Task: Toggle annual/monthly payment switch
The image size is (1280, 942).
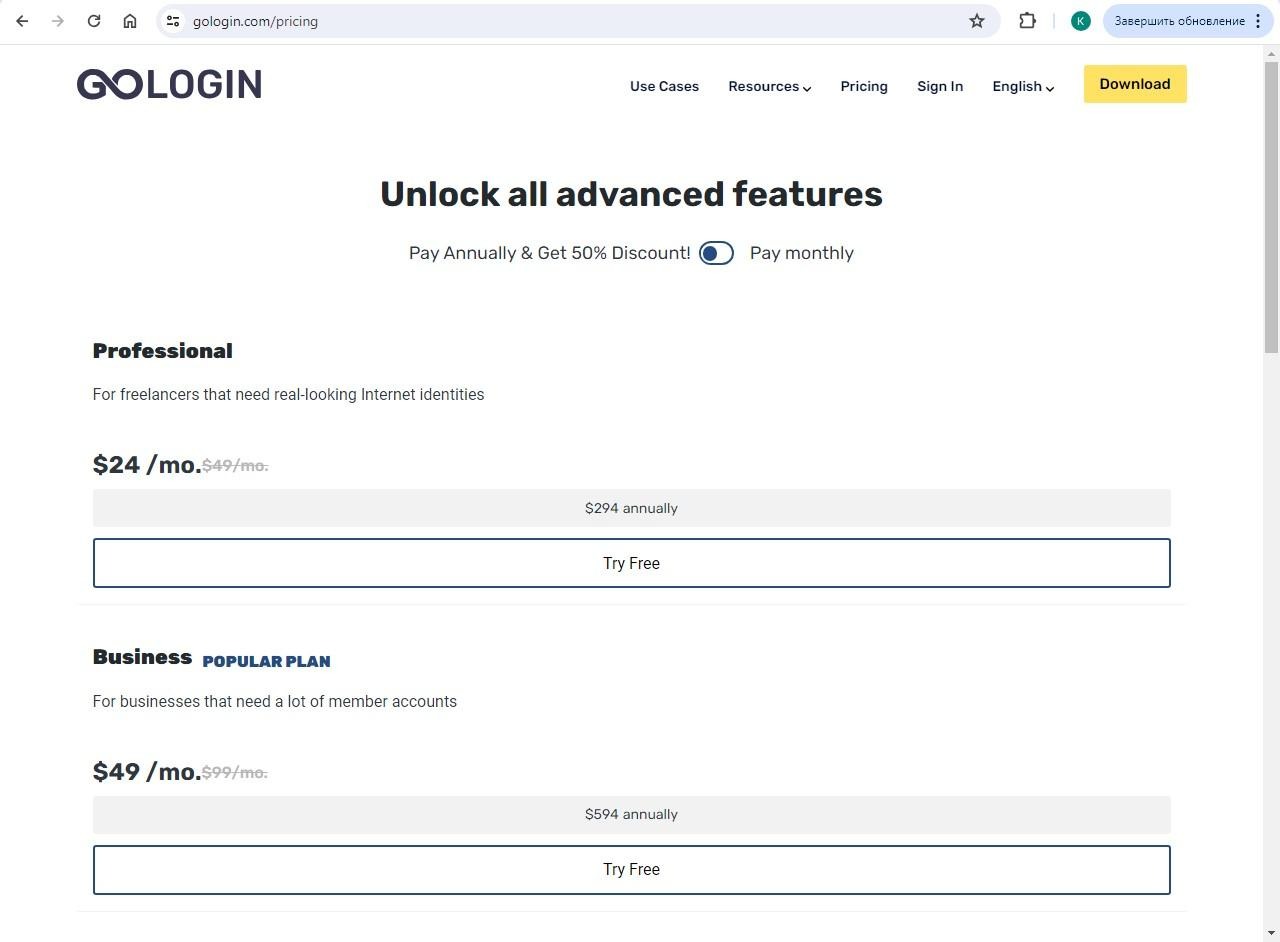Action: coord(716,253)
